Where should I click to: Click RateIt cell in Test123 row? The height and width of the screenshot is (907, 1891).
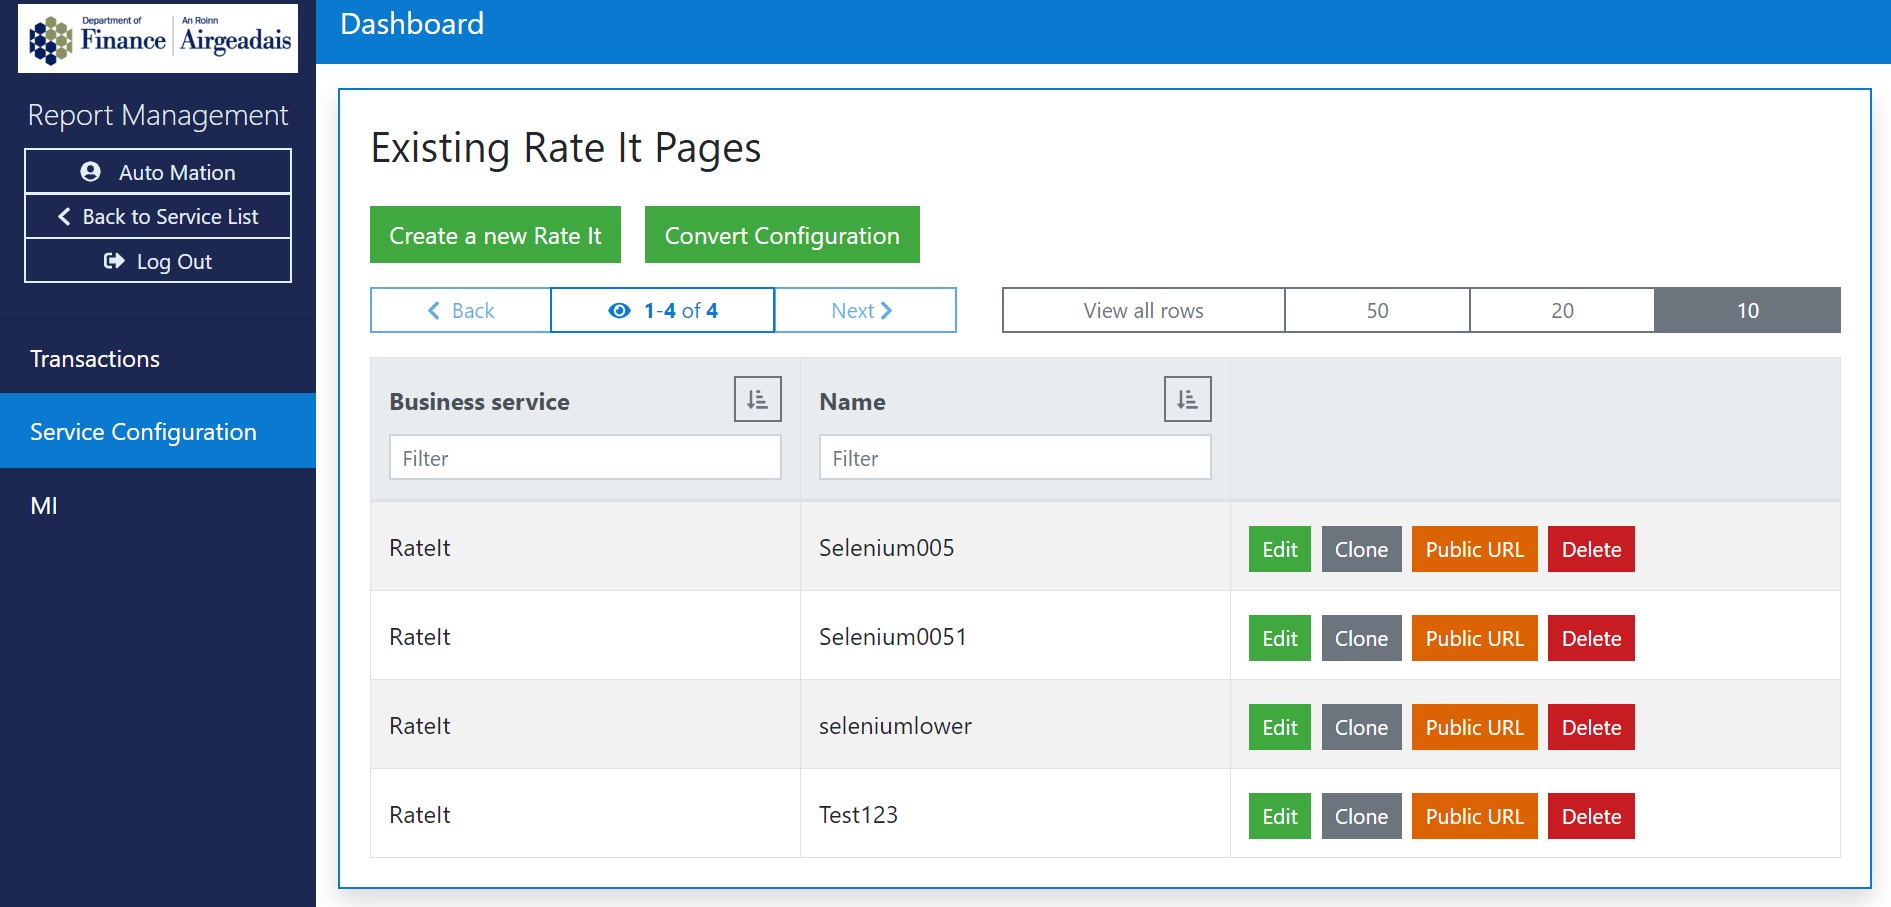coord(585,814)
